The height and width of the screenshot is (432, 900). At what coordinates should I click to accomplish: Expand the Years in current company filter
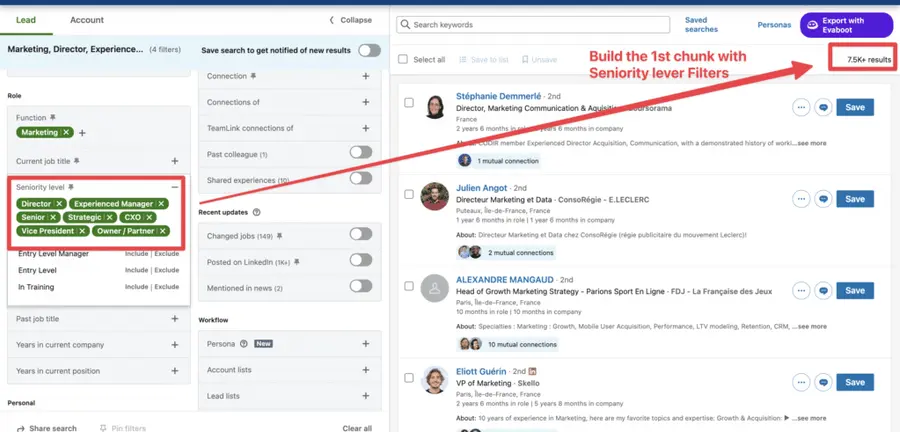tap(175, 345)
